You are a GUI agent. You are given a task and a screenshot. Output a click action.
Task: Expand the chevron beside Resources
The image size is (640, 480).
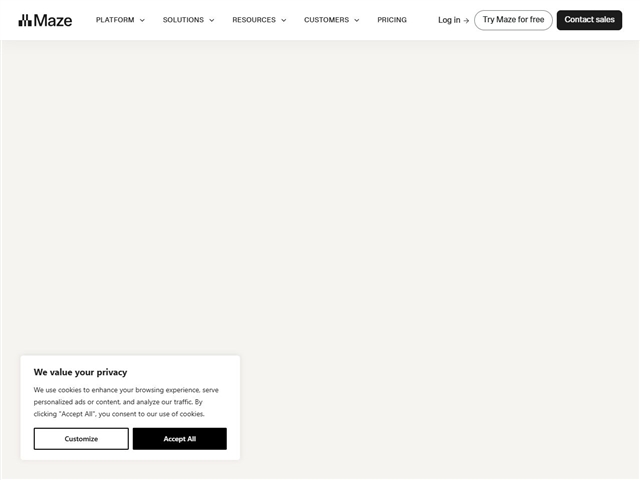click(x=284, y=20)
